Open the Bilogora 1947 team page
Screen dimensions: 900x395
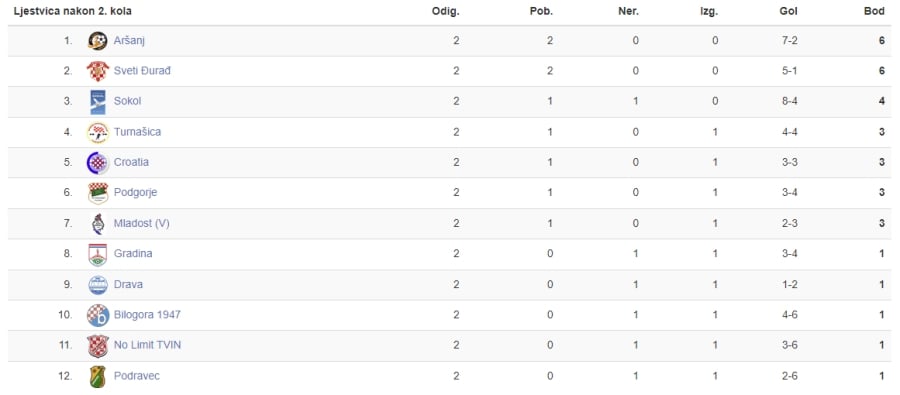147,315
